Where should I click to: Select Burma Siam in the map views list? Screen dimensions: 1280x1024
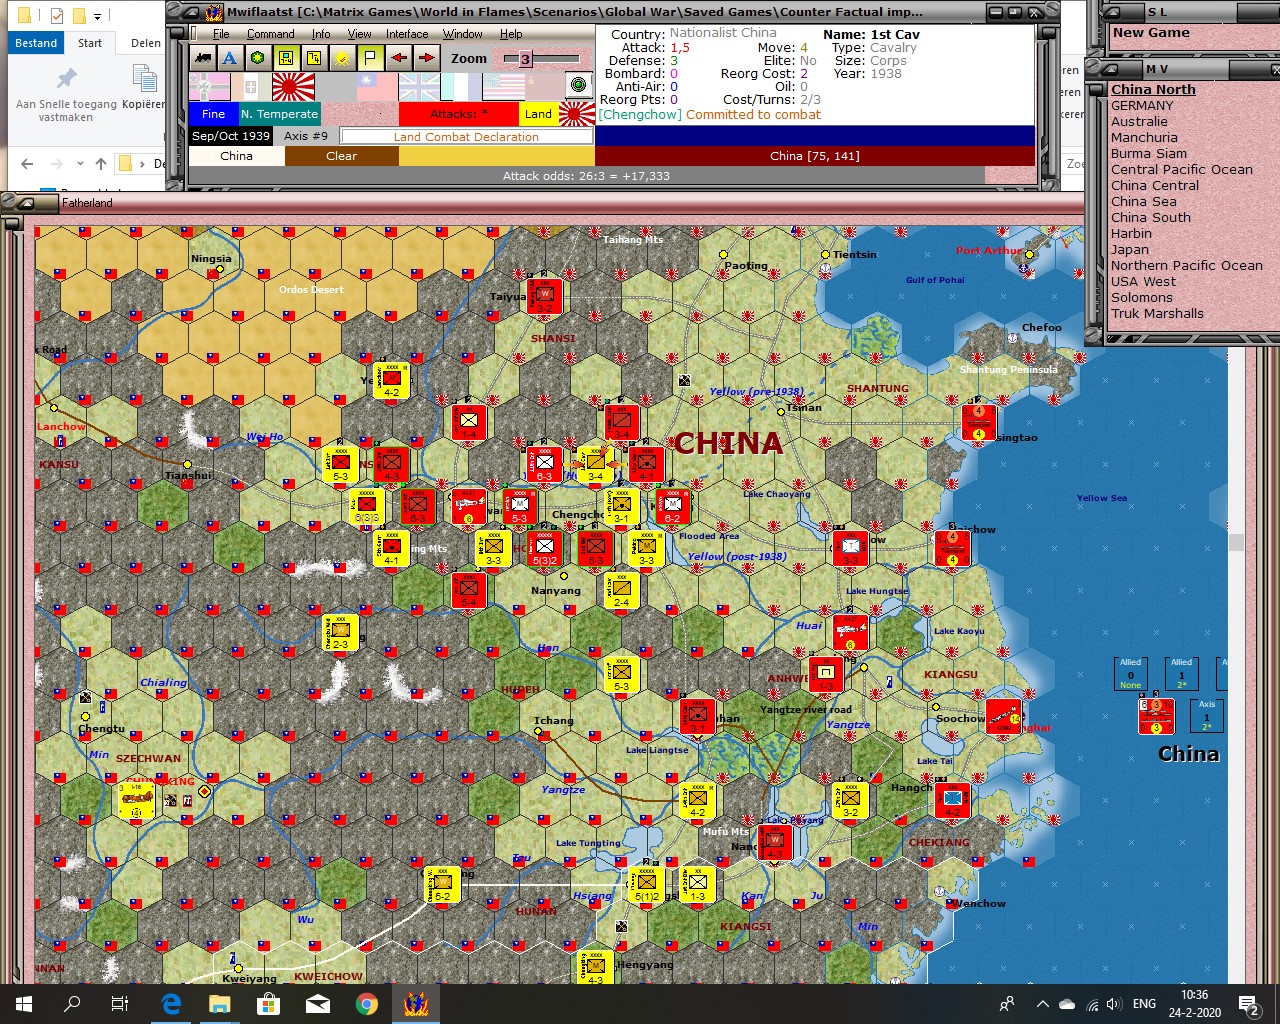[1149, 153]
